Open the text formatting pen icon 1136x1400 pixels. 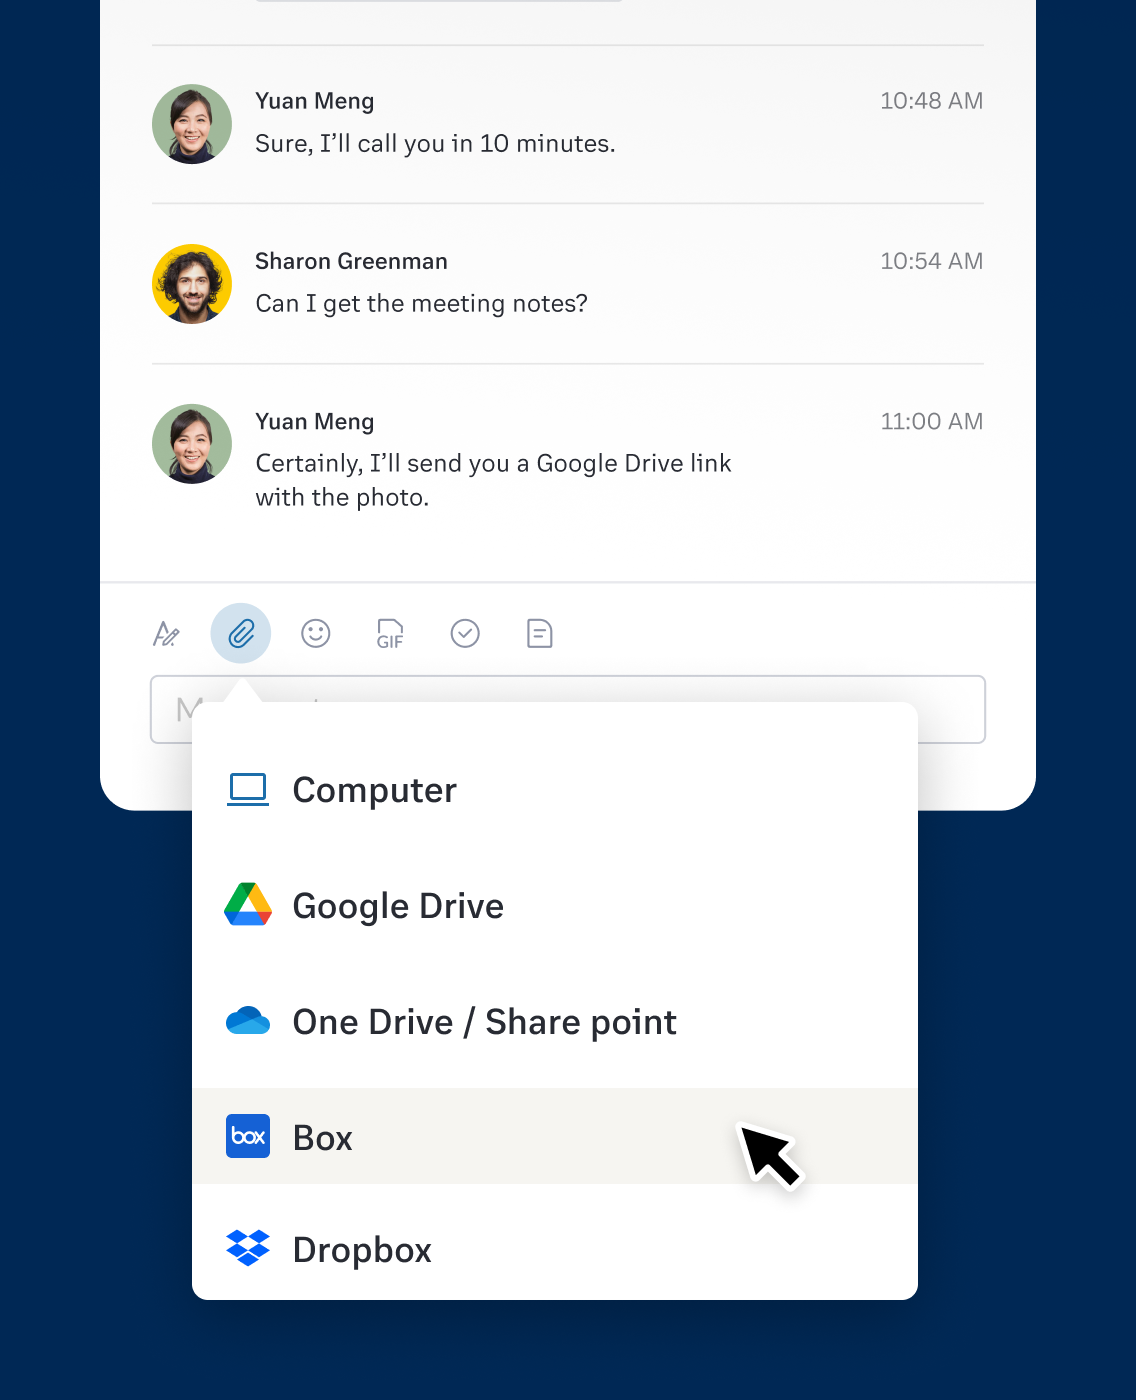tap(166, 634)
